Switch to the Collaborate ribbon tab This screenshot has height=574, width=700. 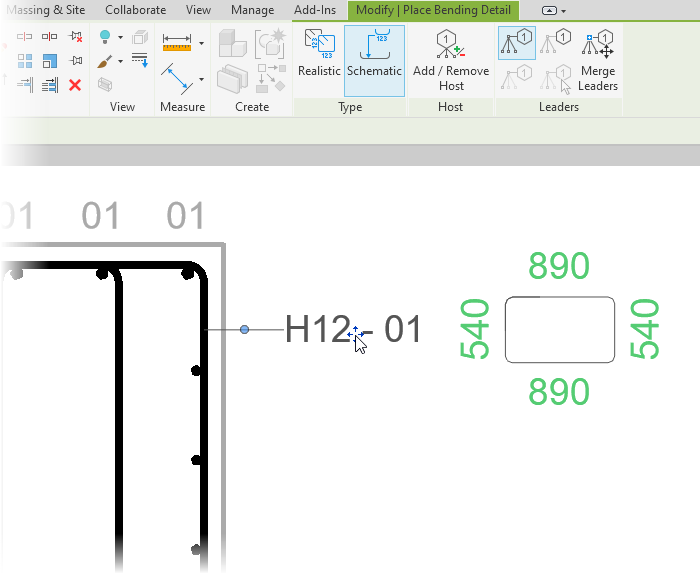[x=135, y=10]
